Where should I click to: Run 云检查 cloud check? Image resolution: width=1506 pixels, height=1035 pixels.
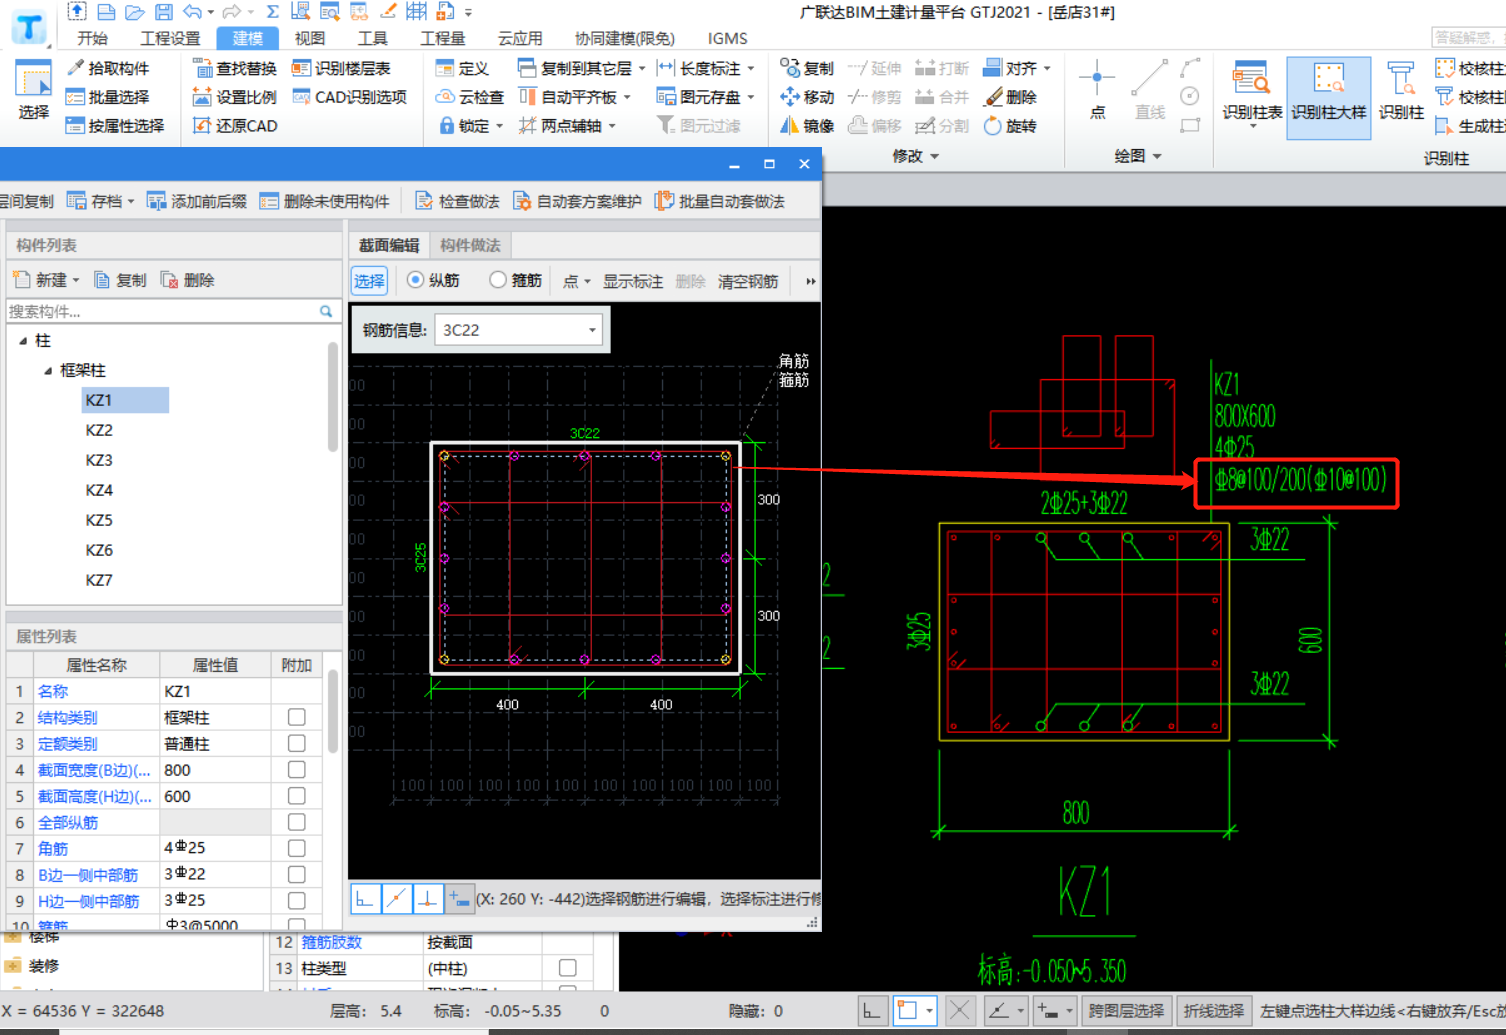tap(470, 97)
